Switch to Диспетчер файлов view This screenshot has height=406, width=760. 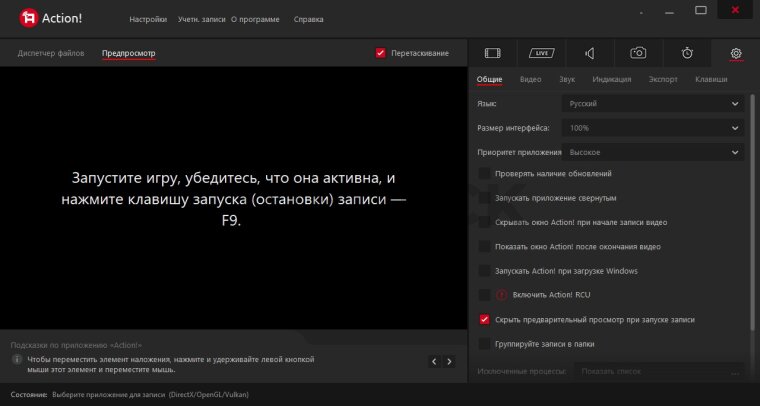52,53
